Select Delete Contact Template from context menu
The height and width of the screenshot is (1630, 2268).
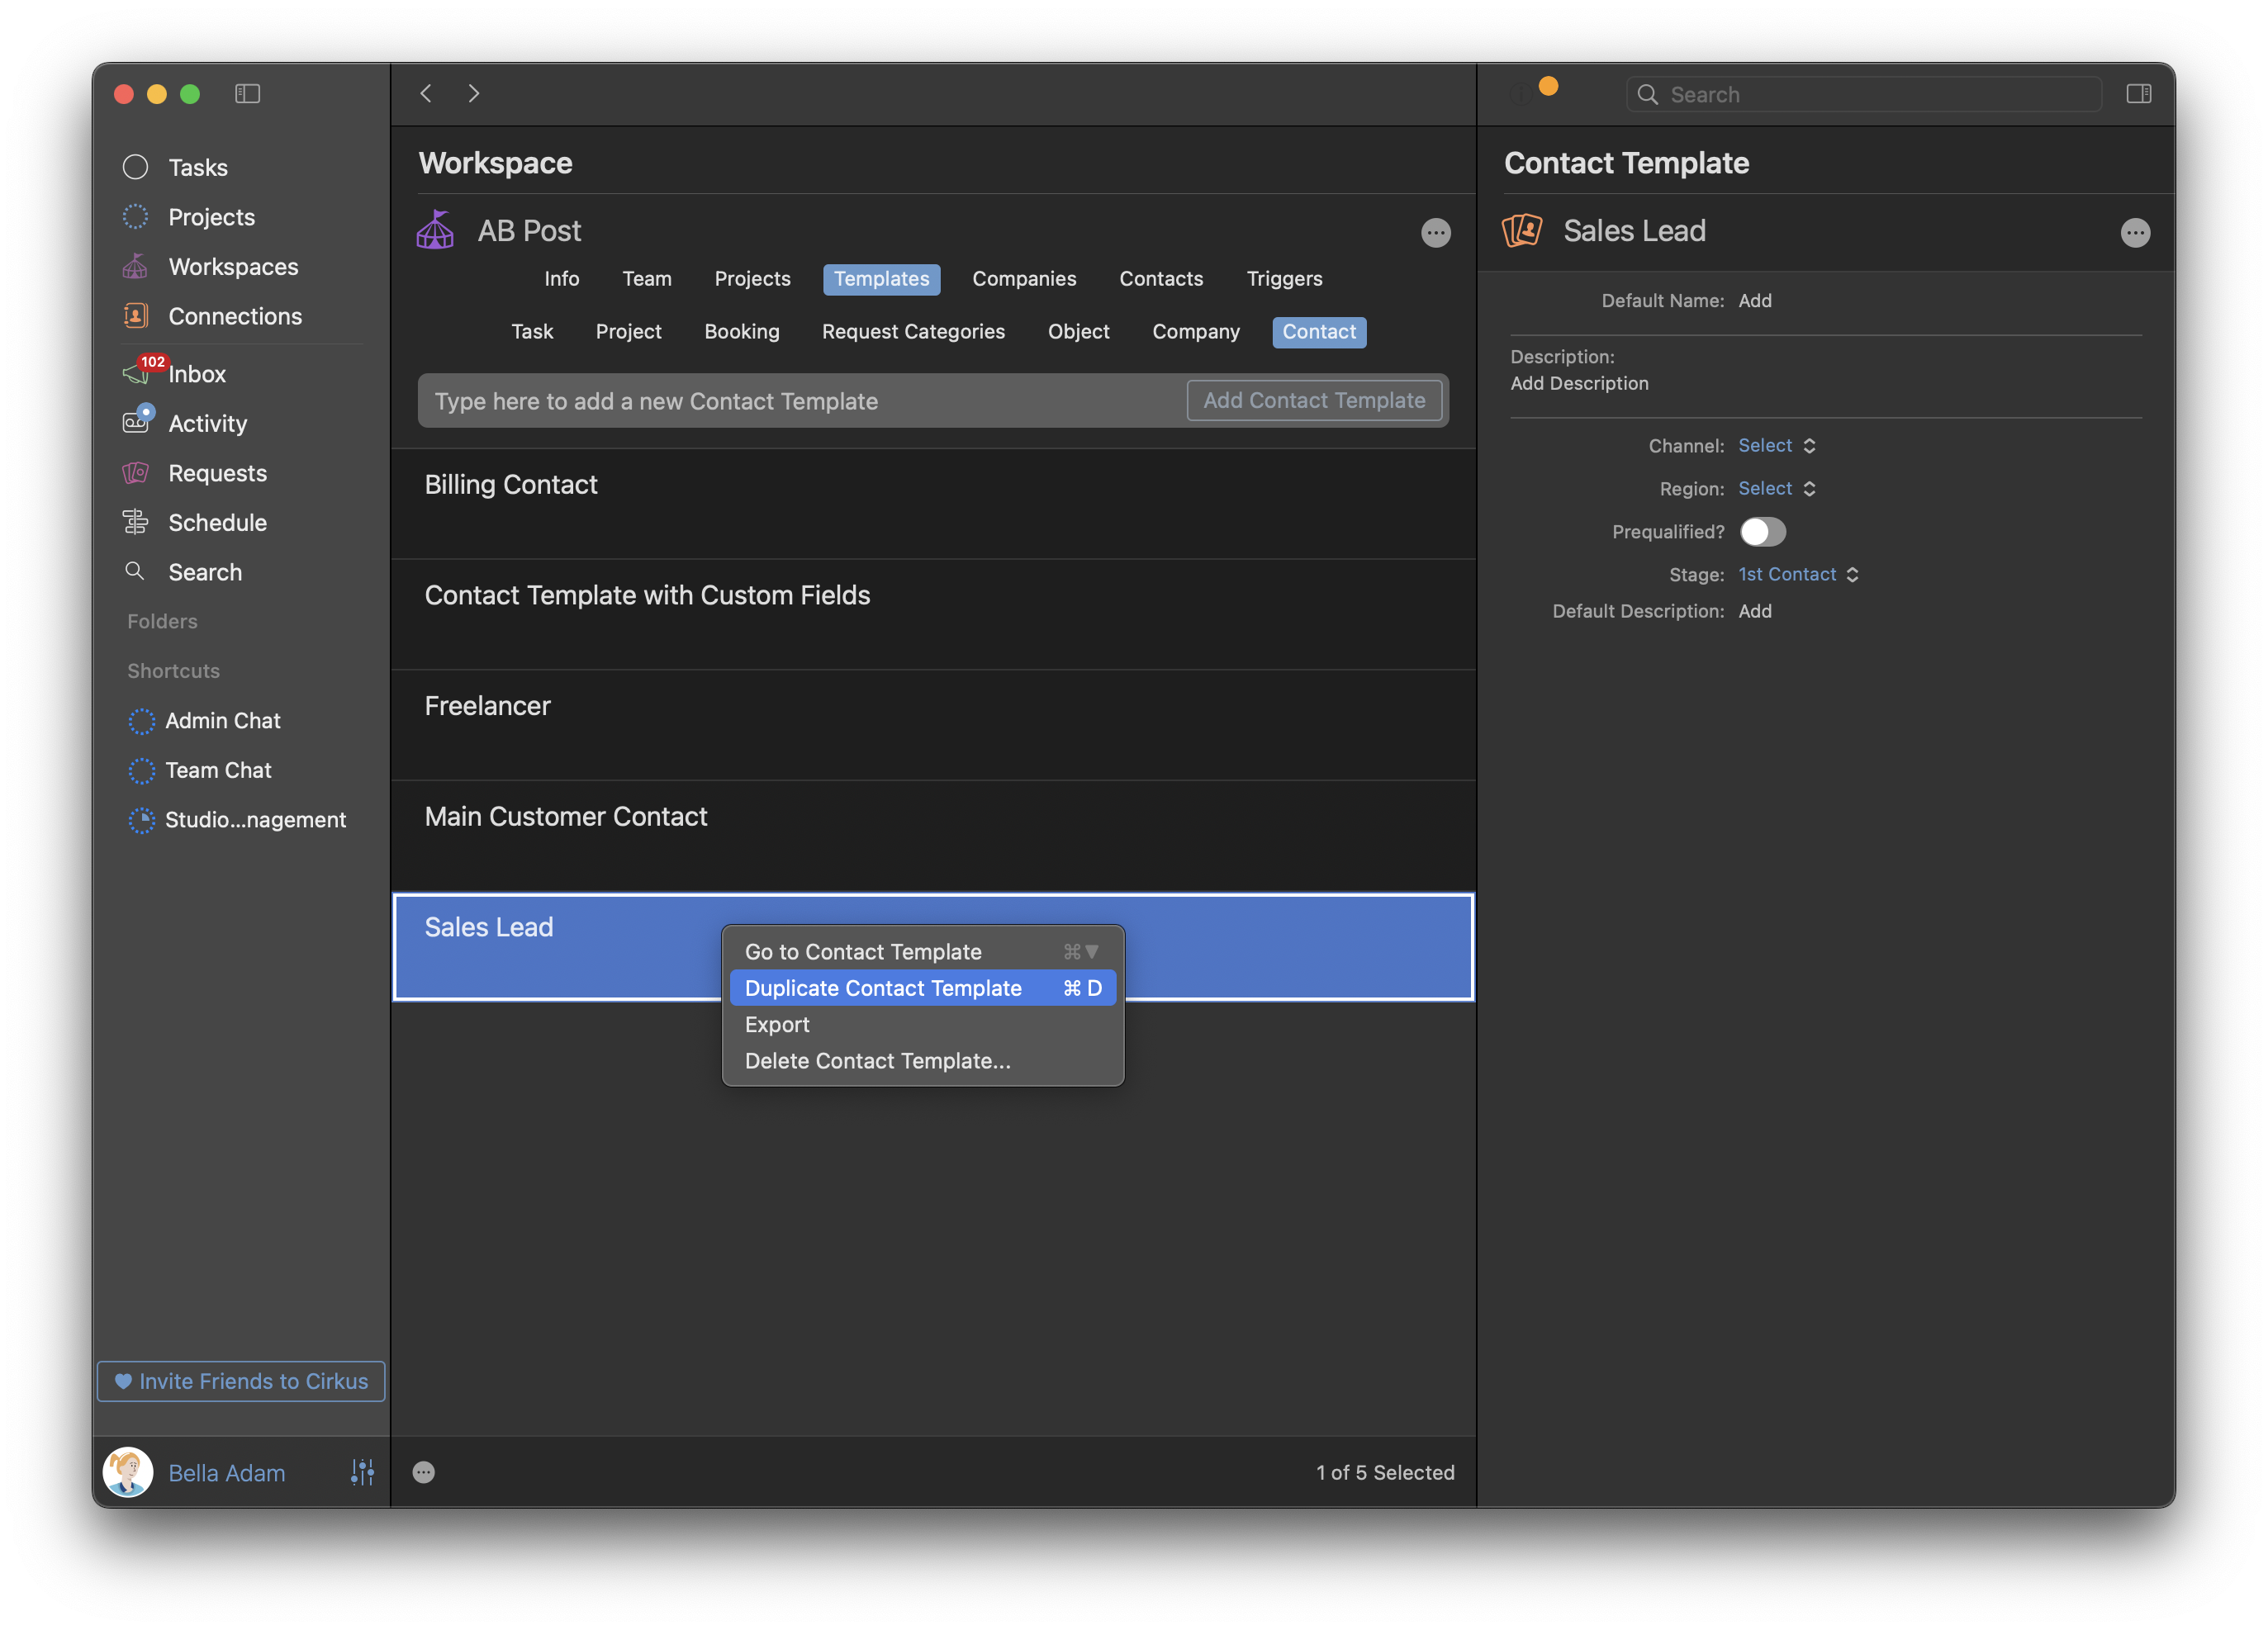point(877,1061)
